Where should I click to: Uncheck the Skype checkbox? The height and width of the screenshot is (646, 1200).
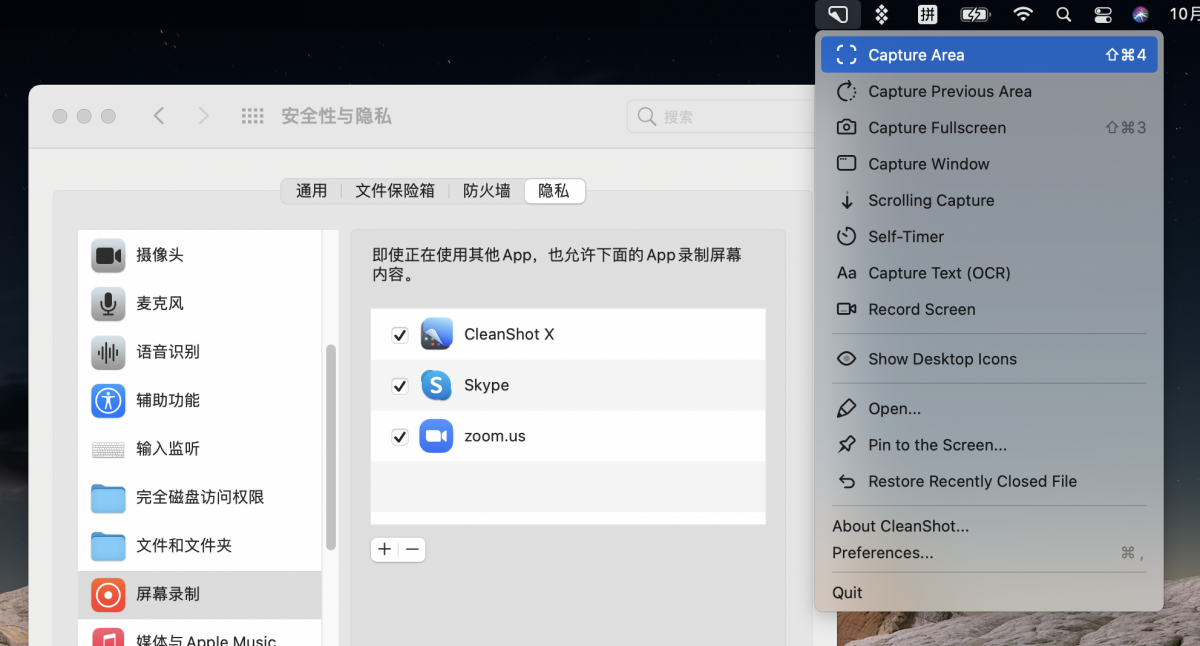pyautogui.click(x=400, y=386)
